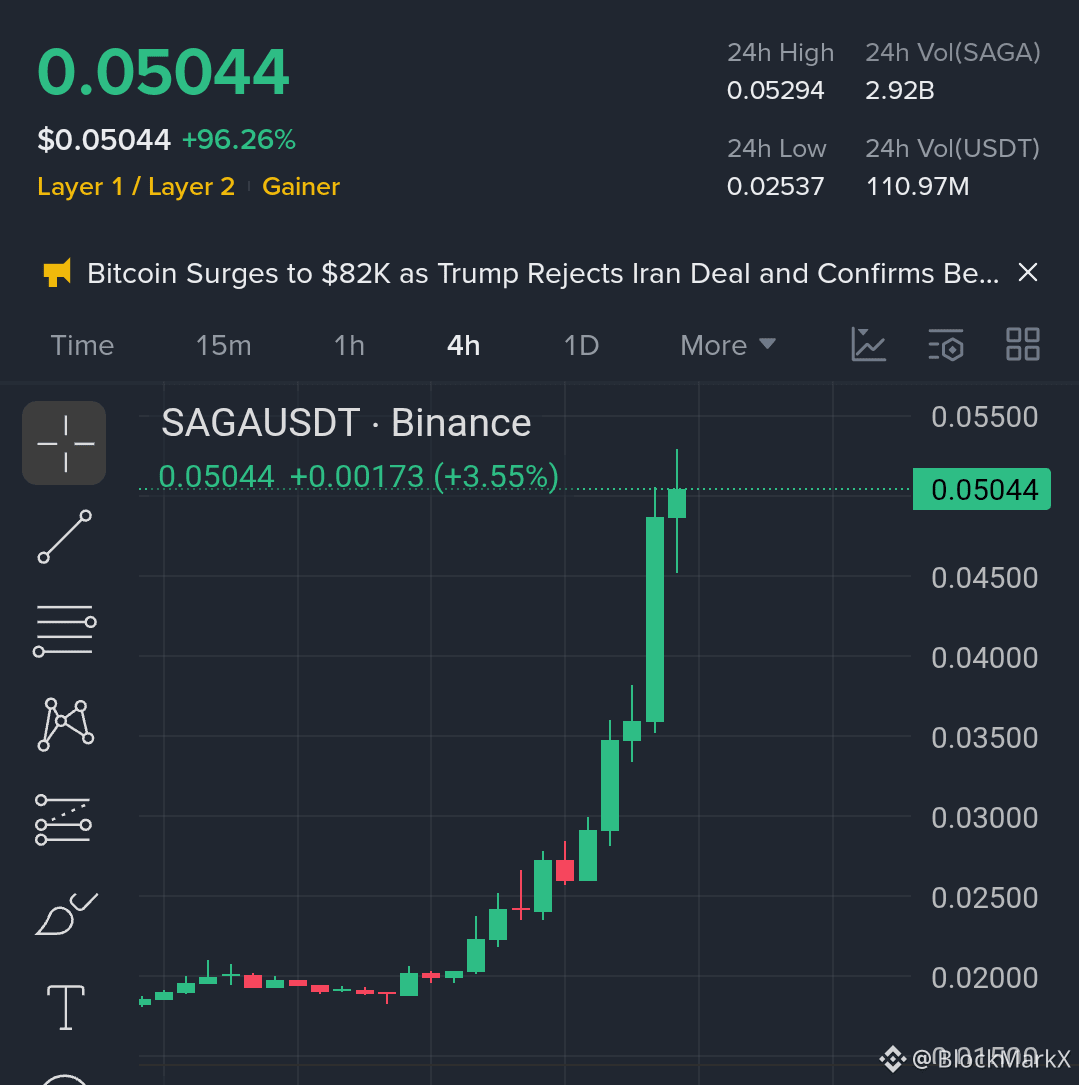Screen dimensions: 1079x1085
Task: Click the green 0.05044 price axis label
Action: coord(981,489)
